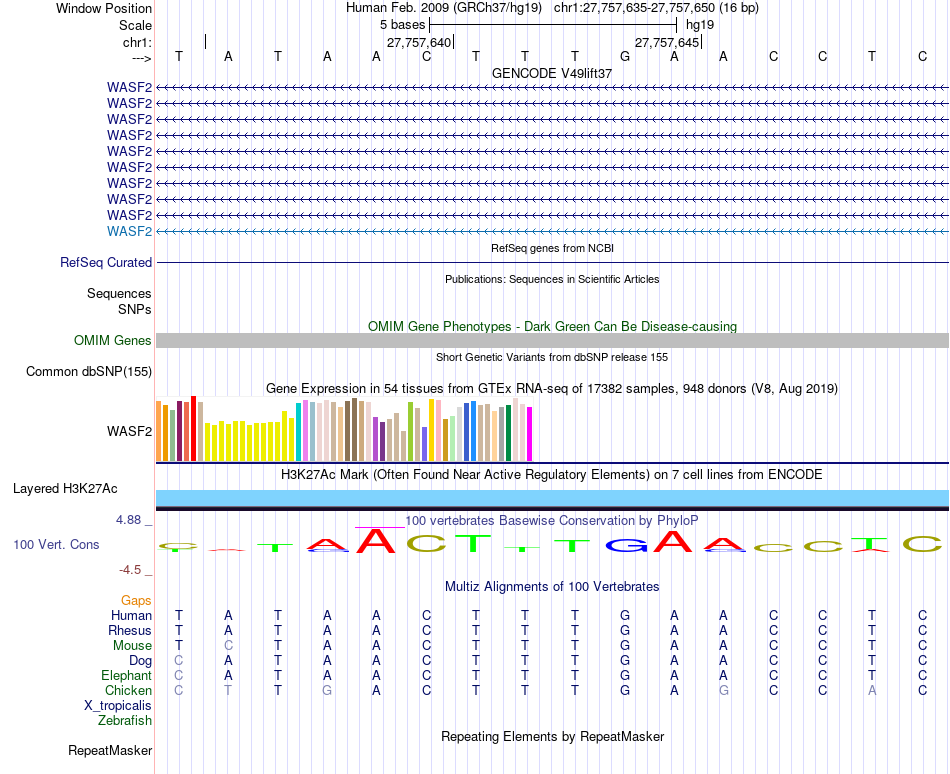Select the OMIM Genes track label

pyautogui.click(x=112, y=340)
